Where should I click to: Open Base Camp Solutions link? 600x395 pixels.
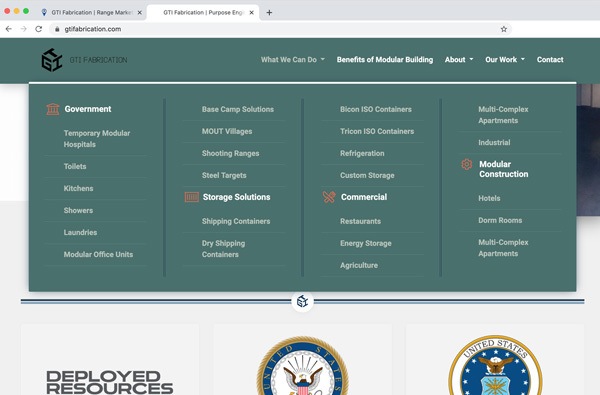pos(238,109)
